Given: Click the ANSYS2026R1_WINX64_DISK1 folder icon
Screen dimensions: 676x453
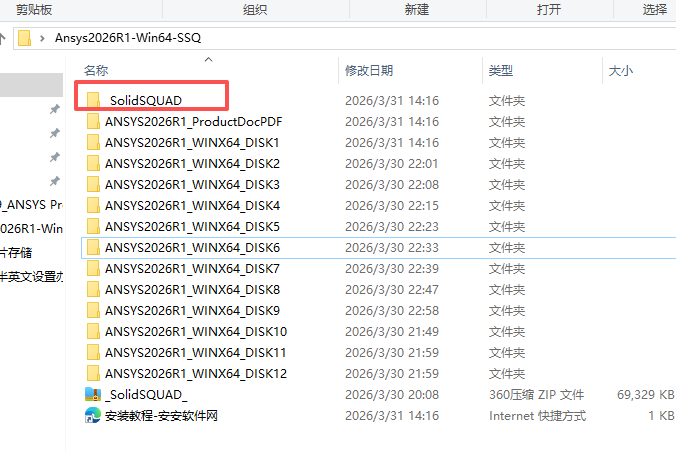Looking at the screenshot, I should [x=93, y=142].
